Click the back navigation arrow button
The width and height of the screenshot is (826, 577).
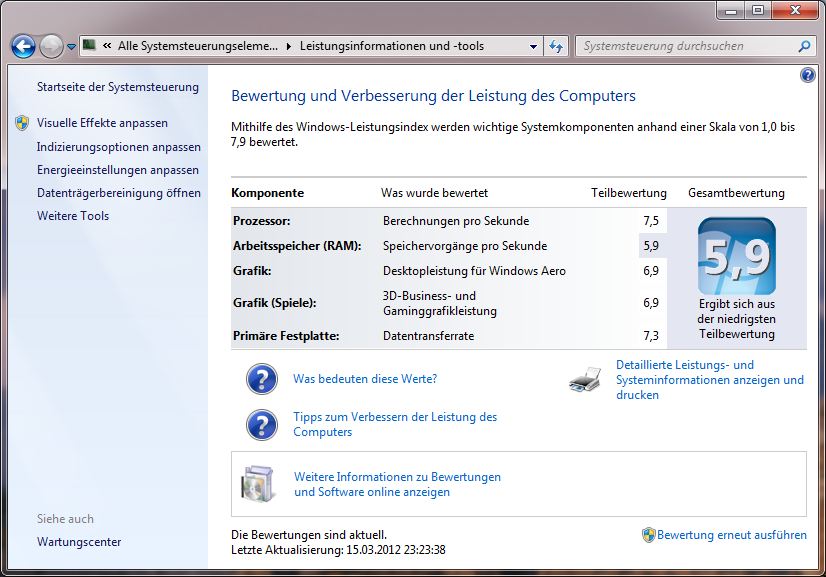point(23,46)
